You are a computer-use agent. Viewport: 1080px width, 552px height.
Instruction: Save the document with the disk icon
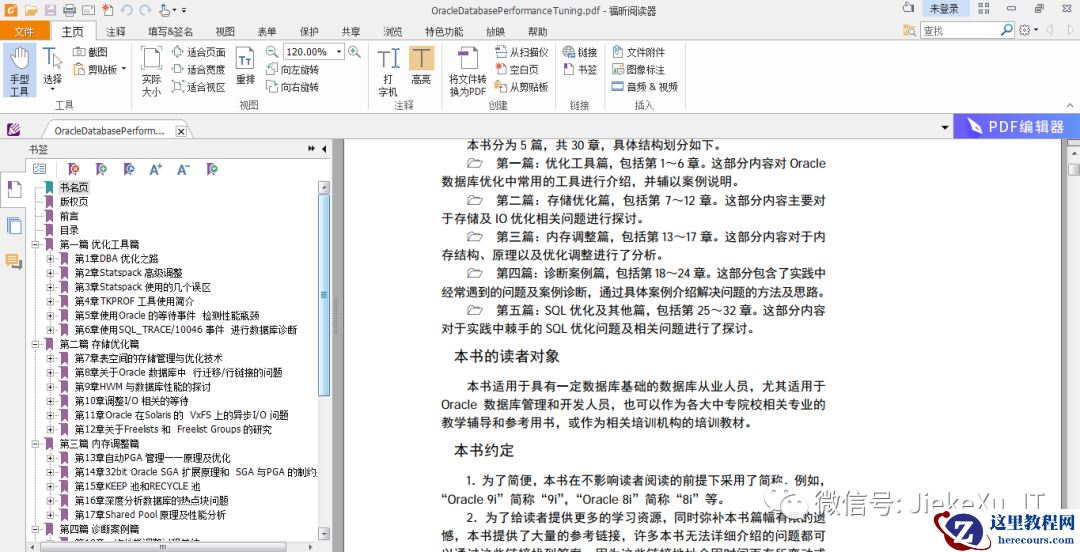[50, 10]
